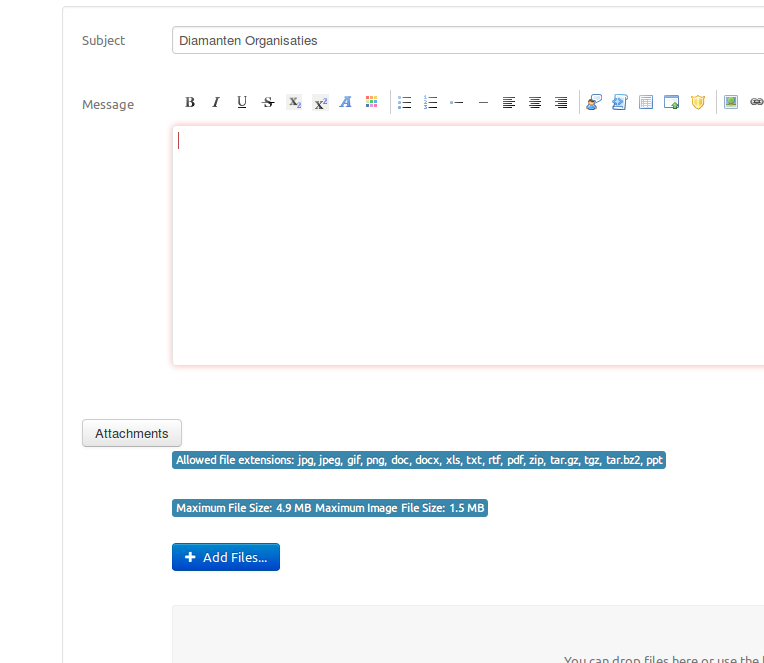Click the 'Subject' field label

click(103, 40)
